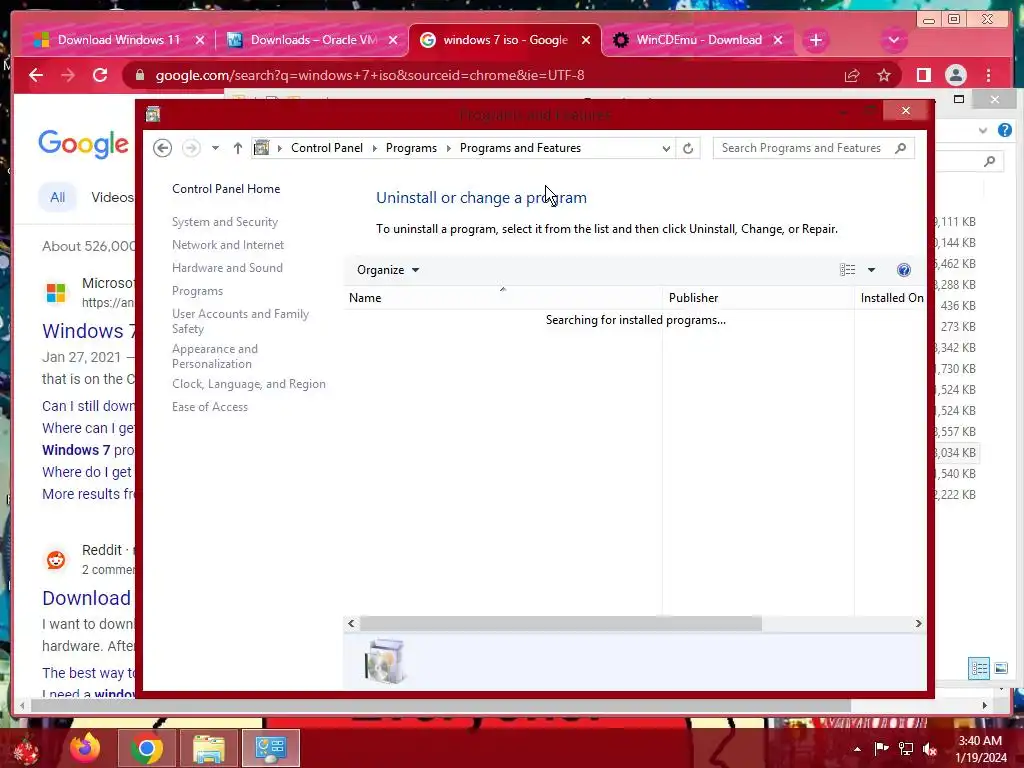
Task: Select Programs and Features breadcrumb
Action: (x=520, y=148)
